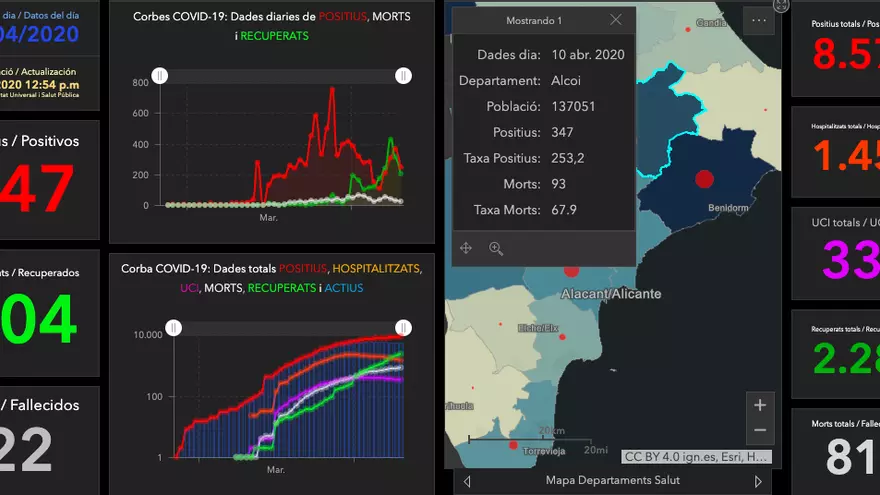The image size is (880, 495).
Task: Select the red marker near Torrevieja
Action: click(513, 445)
